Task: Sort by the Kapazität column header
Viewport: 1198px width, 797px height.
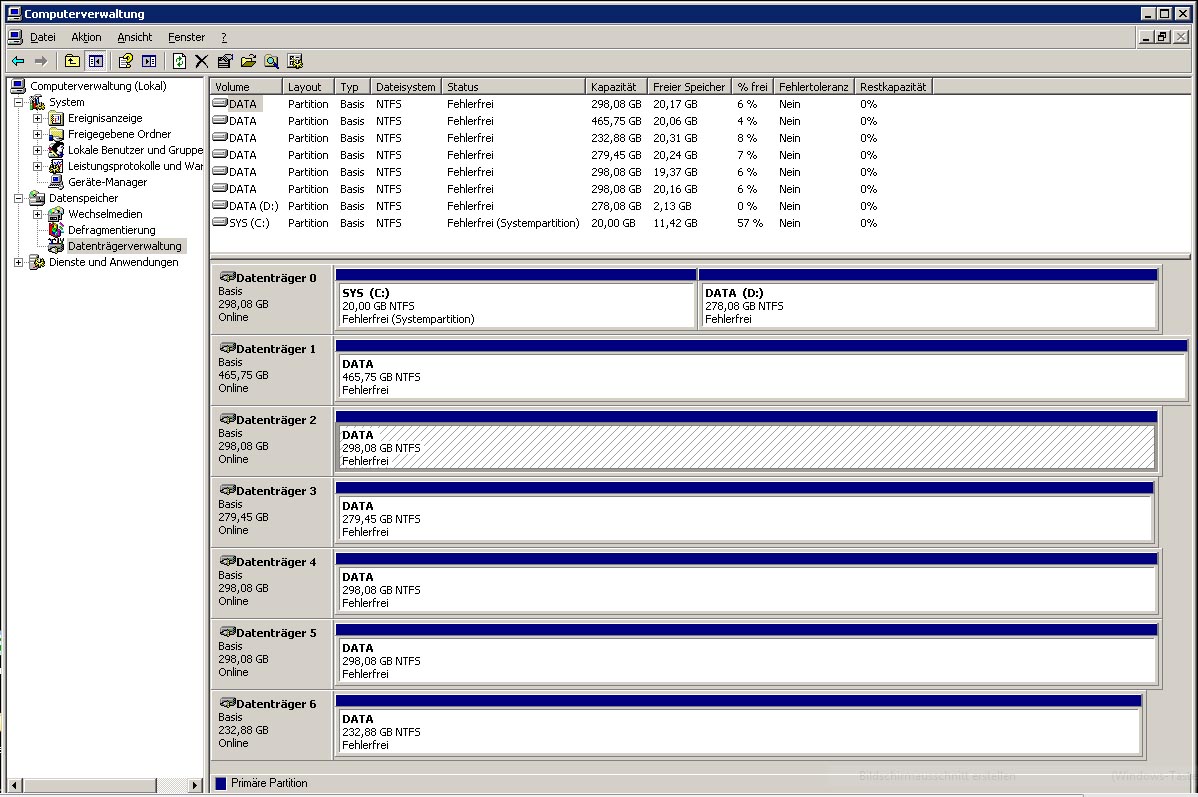Action: click(617, 87)
